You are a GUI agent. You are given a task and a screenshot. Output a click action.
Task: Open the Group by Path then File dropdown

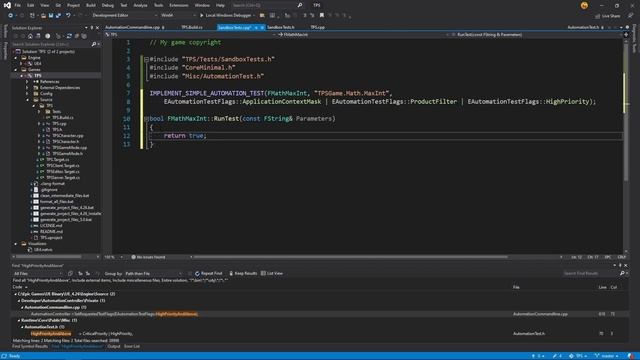153,273
